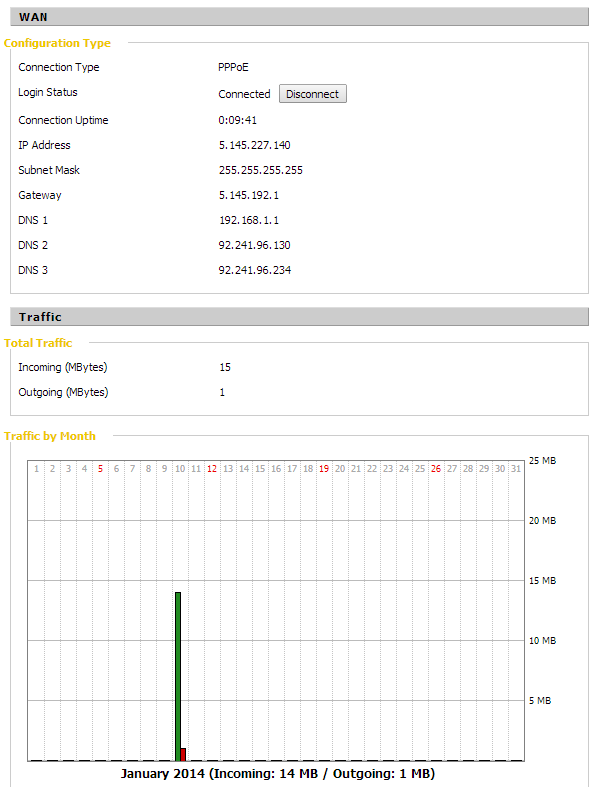Screen dimensions: 593x787
Task: Click the DNS 3 value 92.241.96.234
Action: [255, 271]
